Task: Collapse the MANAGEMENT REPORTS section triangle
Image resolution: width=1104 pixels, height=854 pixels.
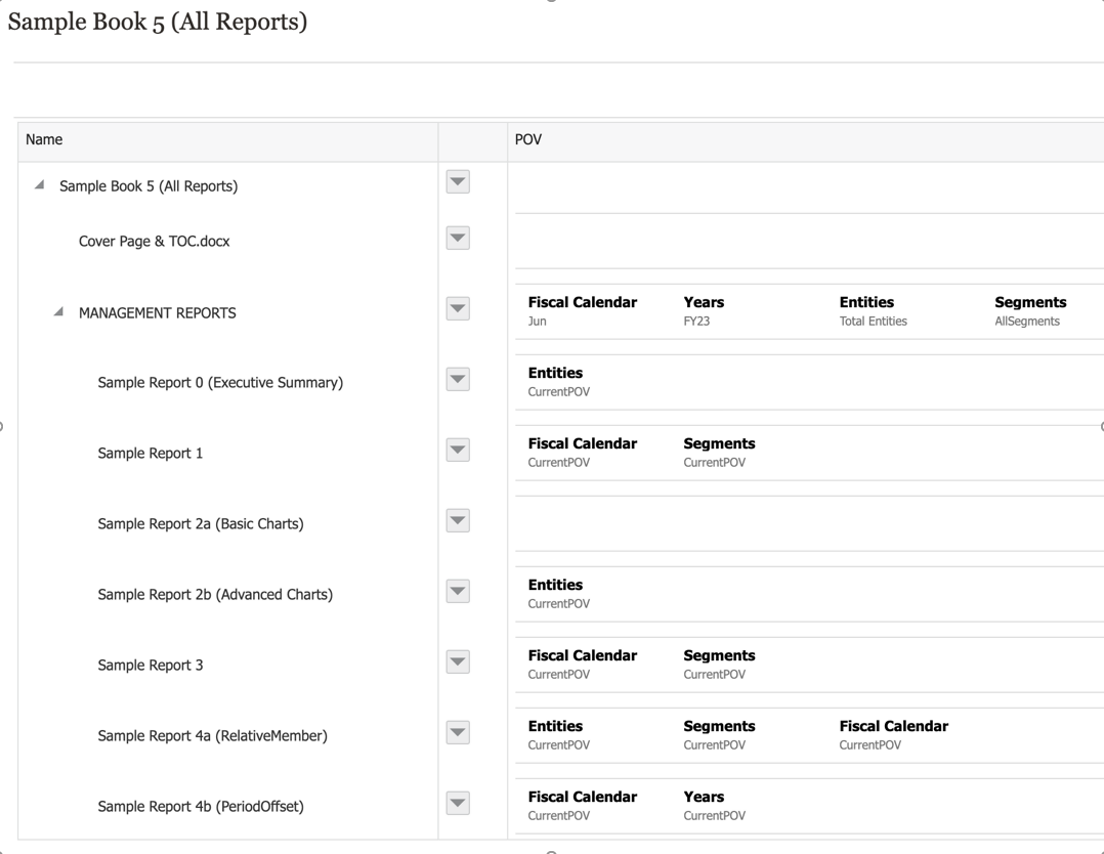Action: pyautogui.click(x=59, y=313)
